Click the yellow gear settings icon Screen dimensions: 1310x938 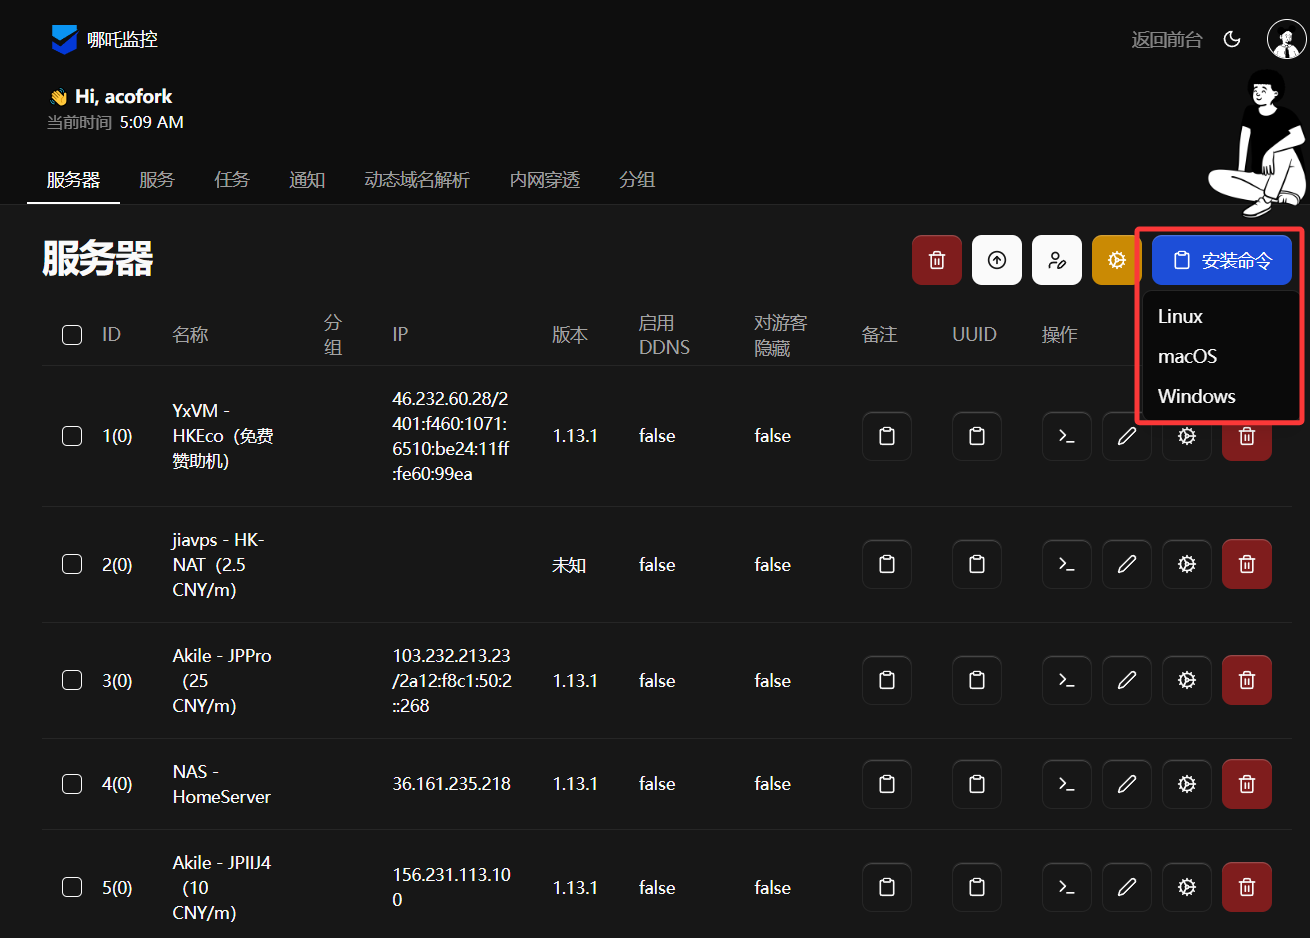click(1116, 260)
